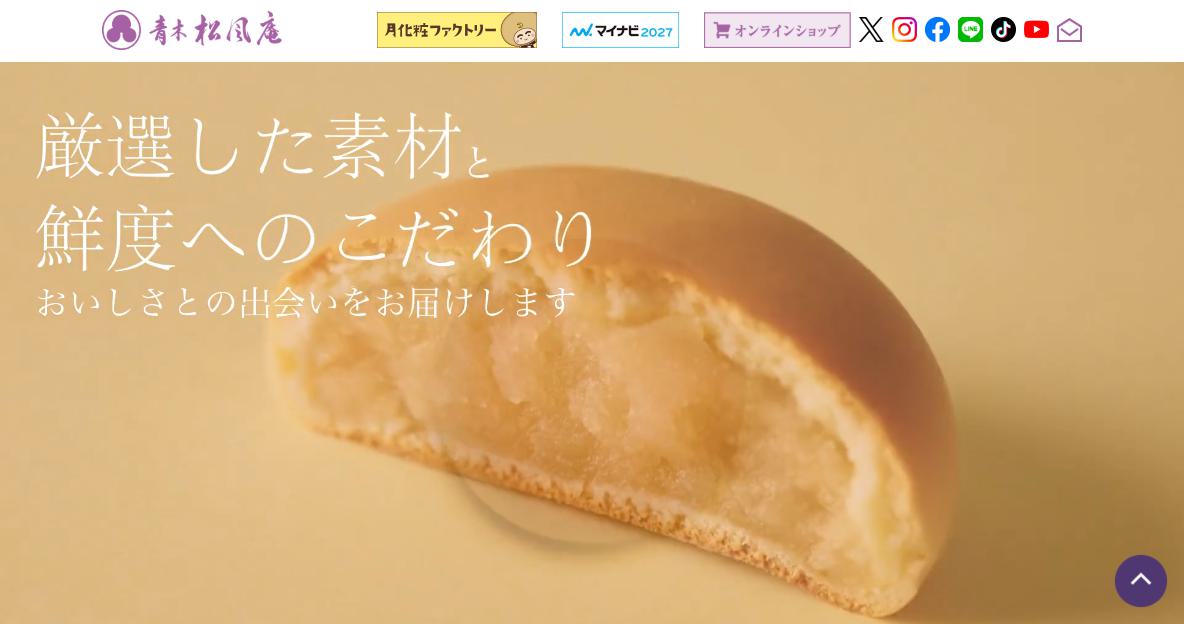Image resolution: width=1184 pixels, height=624 pixels.
Task: Click the 鮮度へのこだわり headline line
Action: (x=317, y=238)
